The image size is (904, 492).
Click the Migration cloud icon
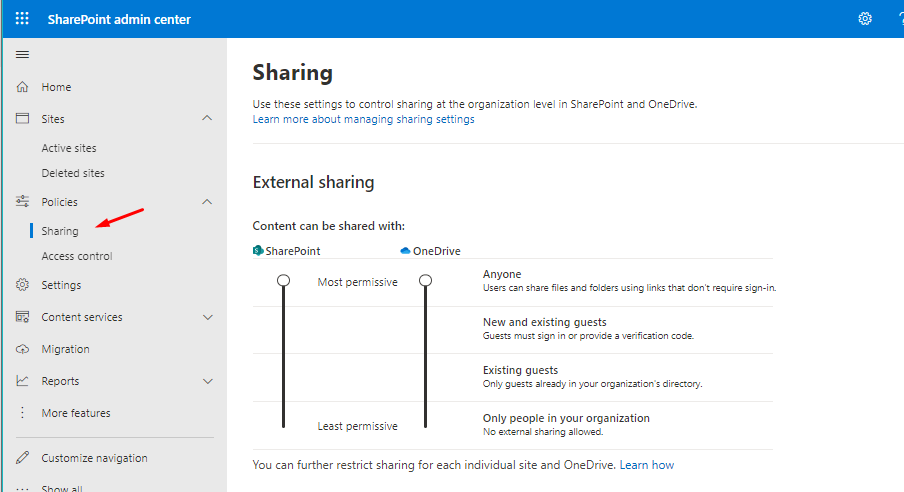[x=22, y=349]
